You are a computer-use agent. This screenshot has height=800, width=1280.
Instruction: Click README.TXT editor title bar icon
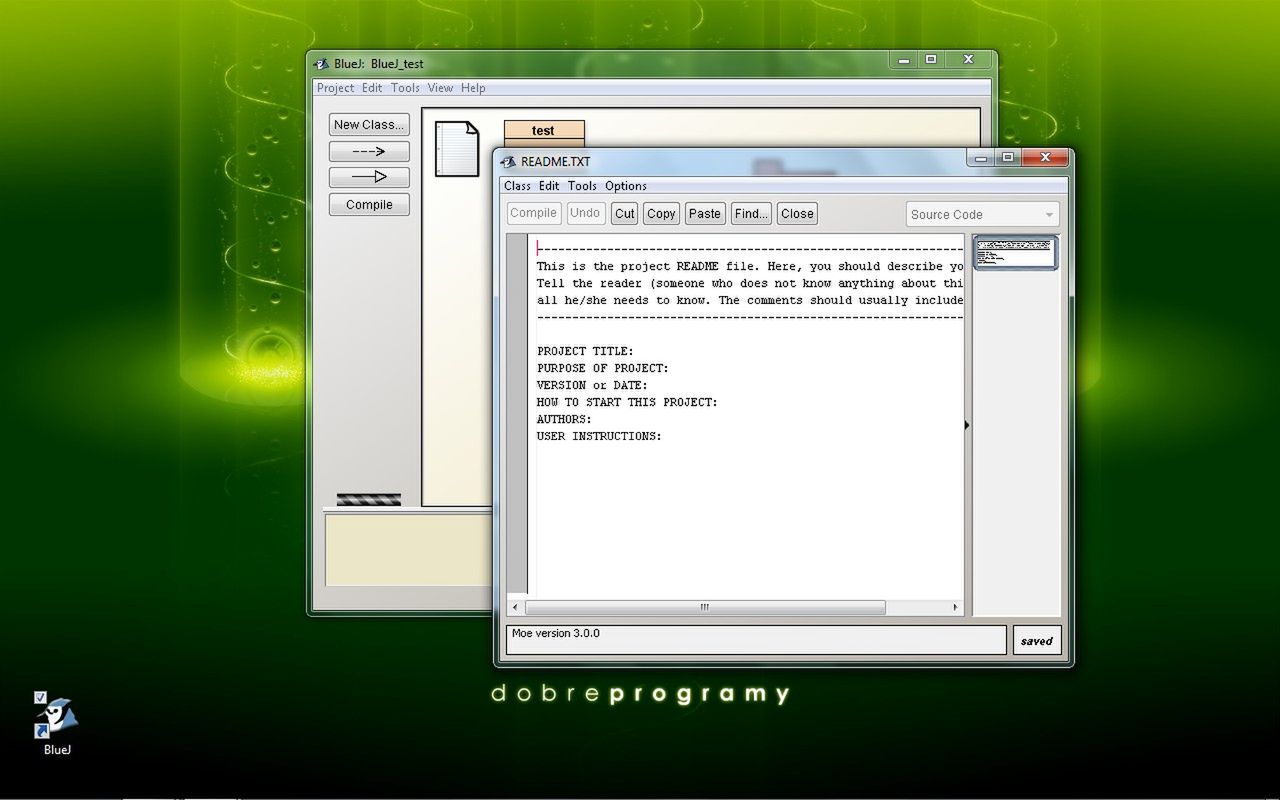509,161
